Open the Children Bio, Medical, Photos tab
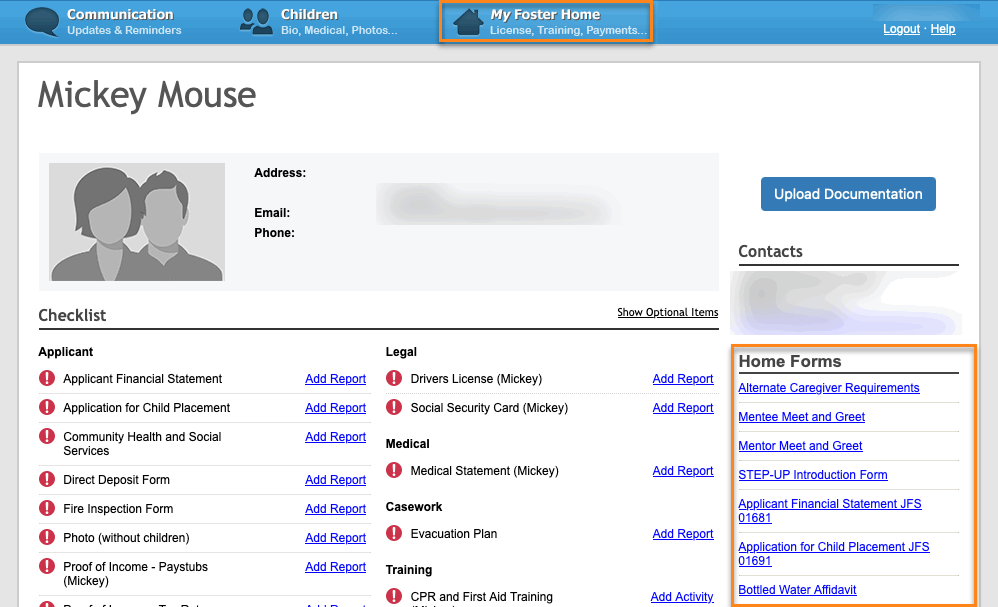Image resolution: width=998 pixels, height=607 pixels. 319,22
